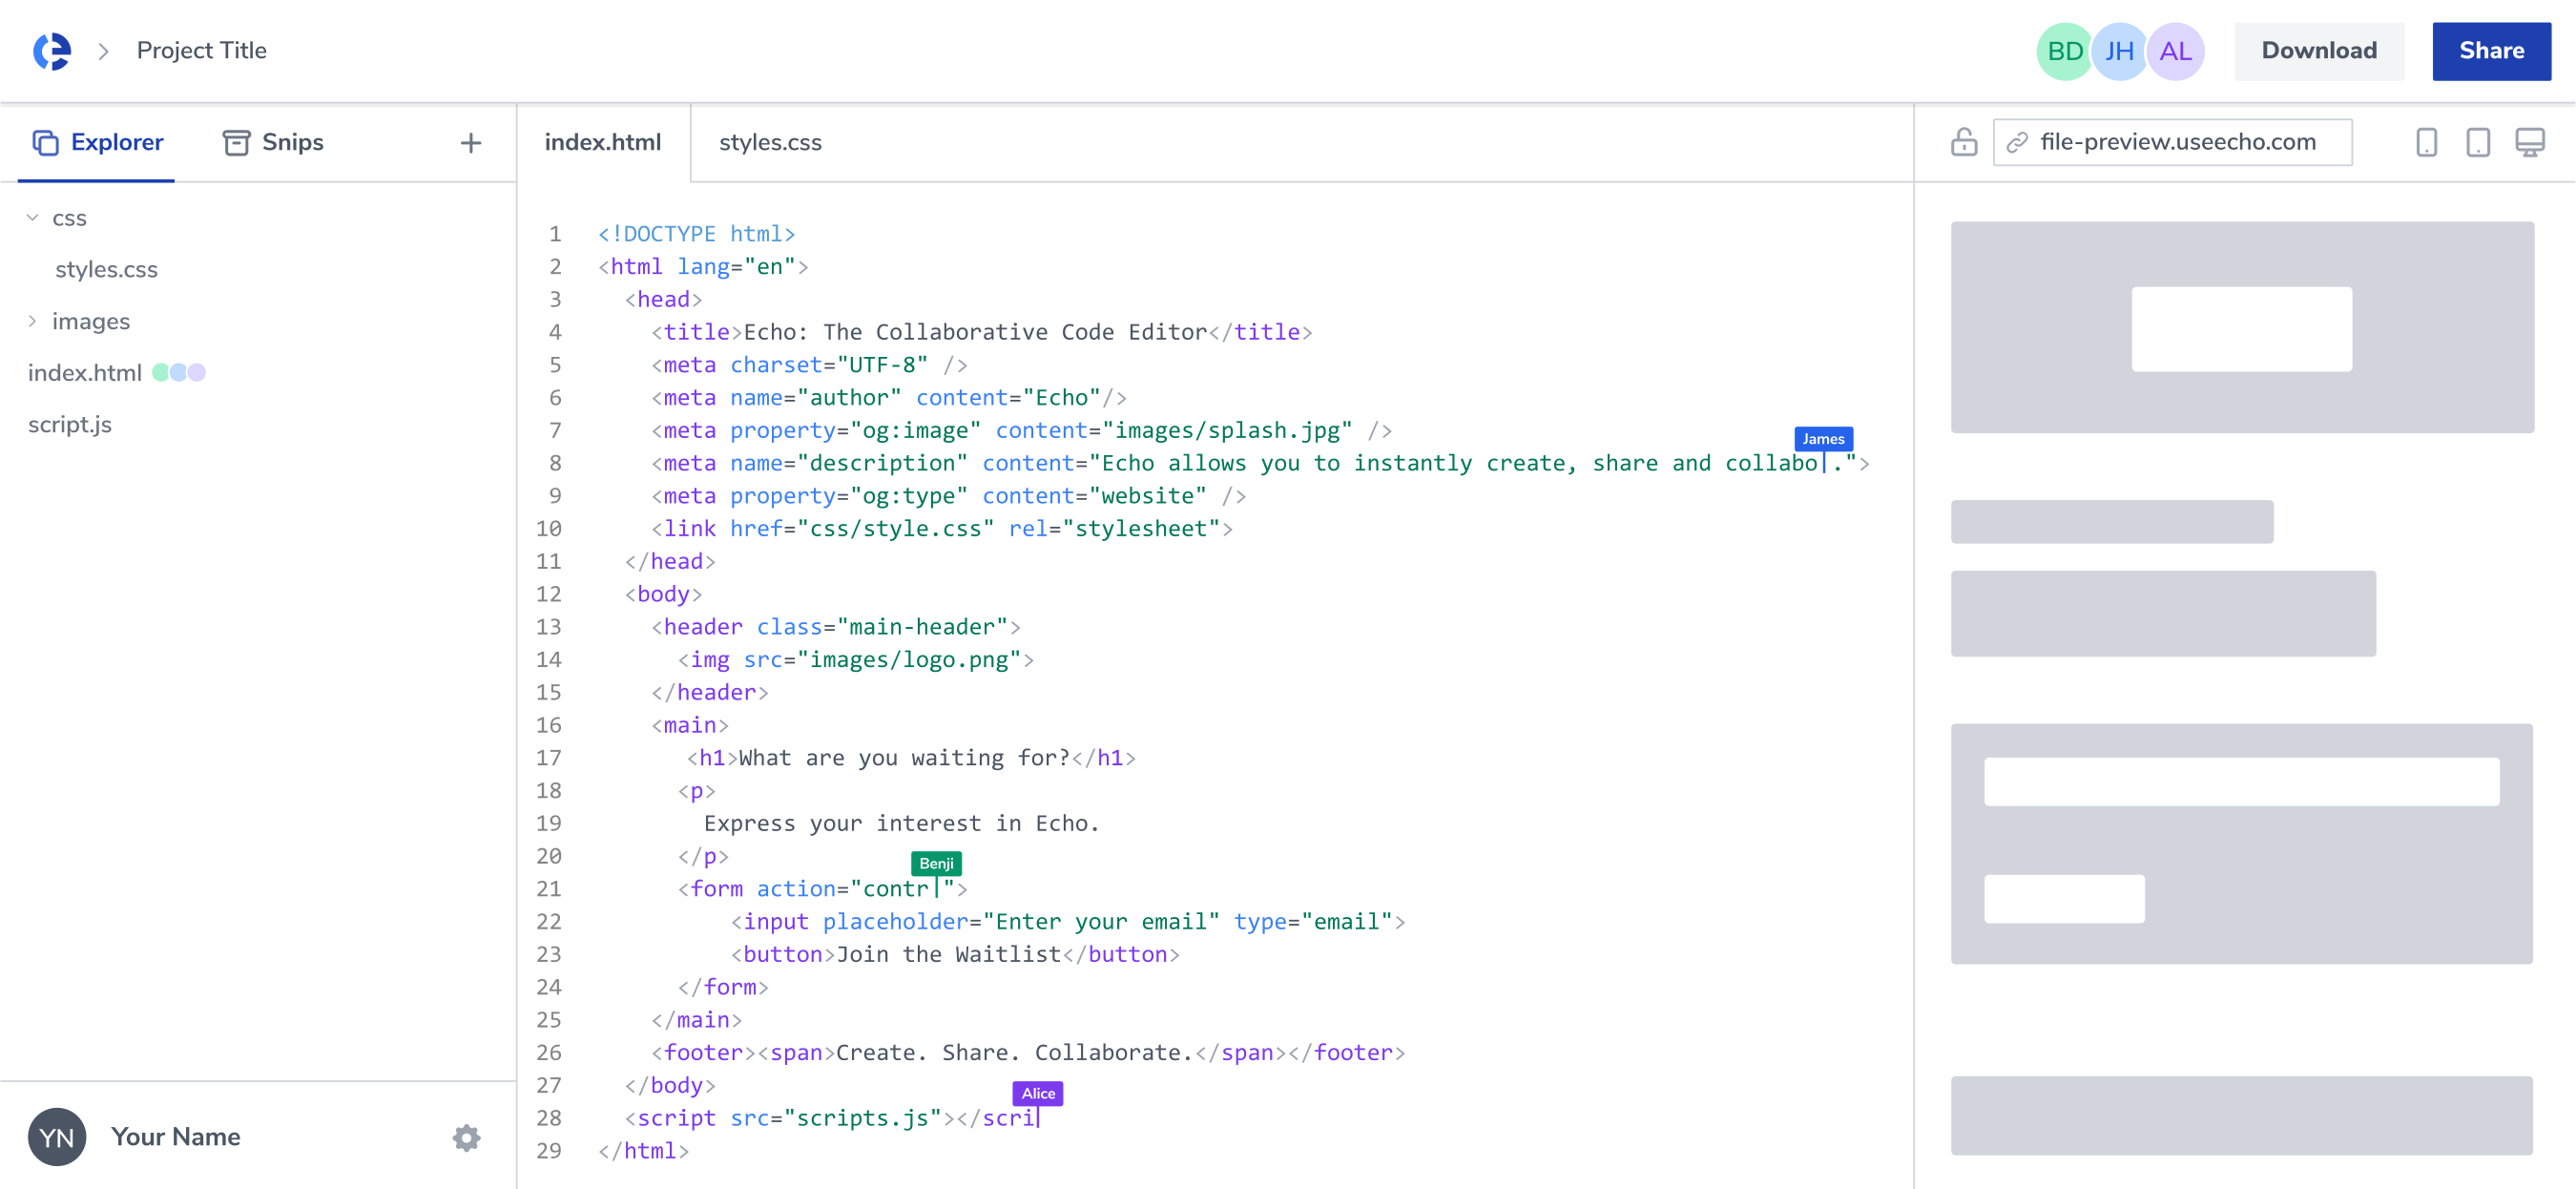This screenshot has height=1189, width=2576.
Task: Expand the images folder
Action: (x=33, y=321)
